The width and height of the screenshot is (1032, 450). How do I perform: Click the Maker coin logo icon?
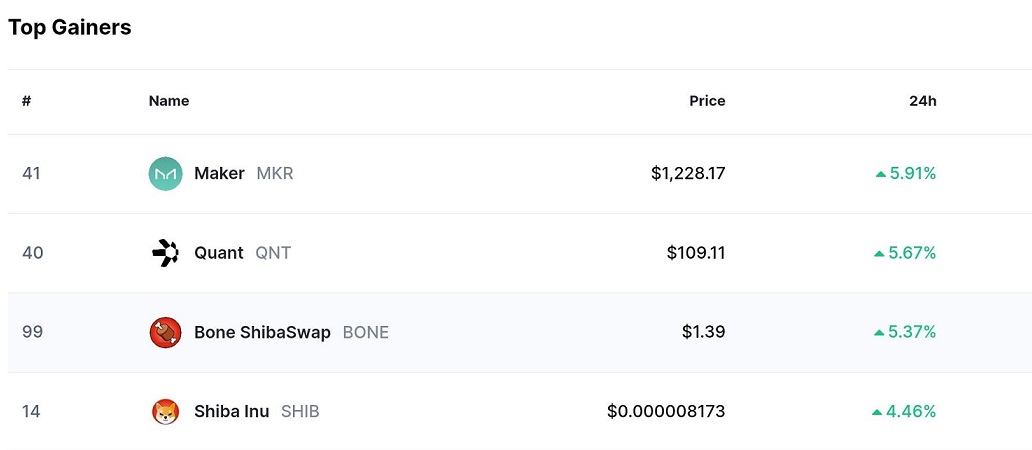165,174
